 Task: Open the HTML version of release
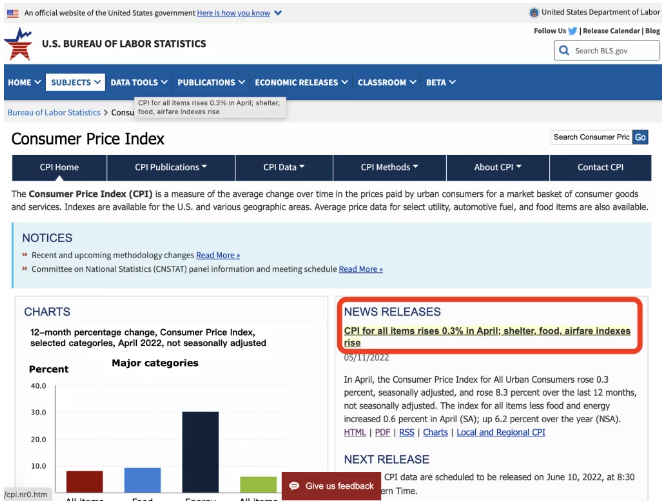pos(355,432)
